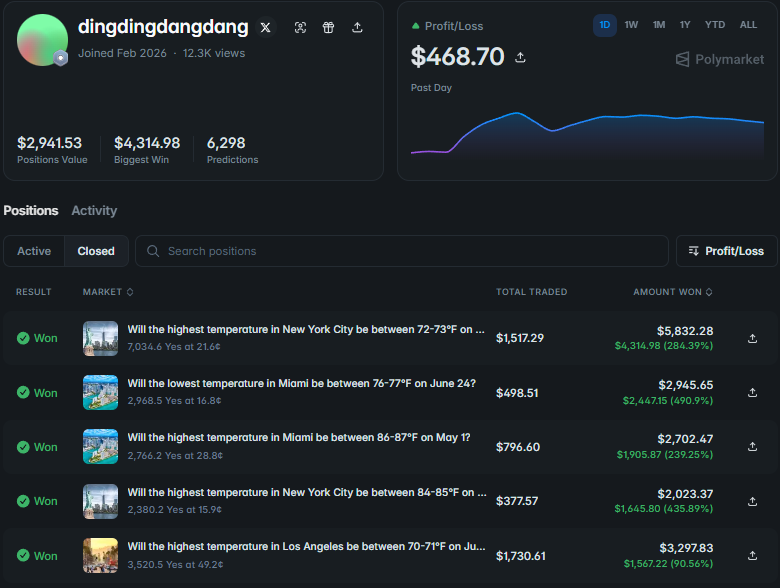This screenshot has width=780, height=588.
Task: Click the profile avatar image
Action: [42, 40]
